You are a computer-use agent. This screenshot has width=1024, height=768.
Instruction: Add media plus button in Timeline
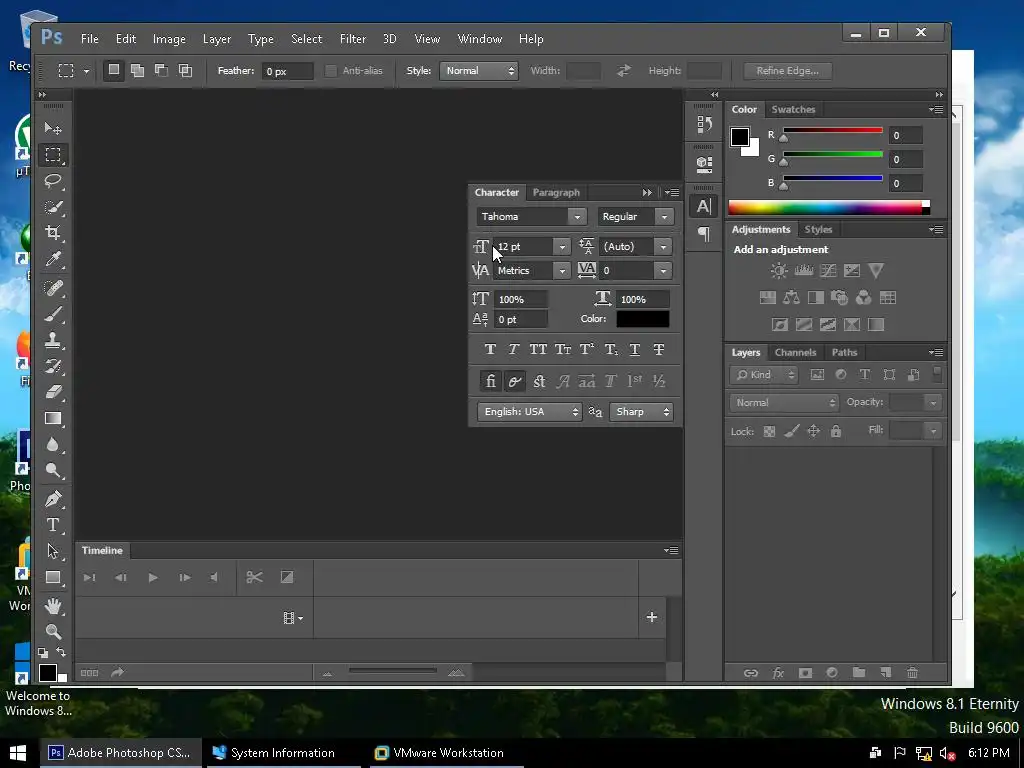651,617
